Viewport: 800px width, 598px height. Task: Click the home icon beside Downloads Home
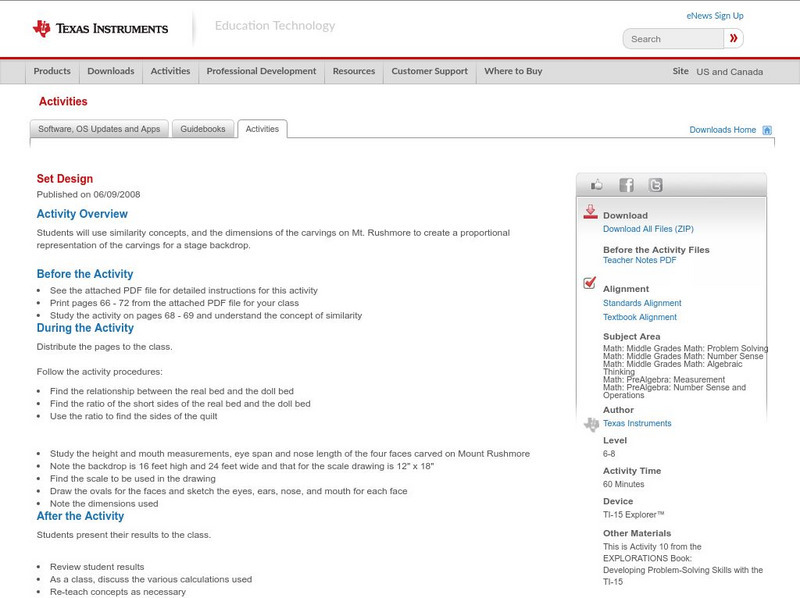coord(767,130)
